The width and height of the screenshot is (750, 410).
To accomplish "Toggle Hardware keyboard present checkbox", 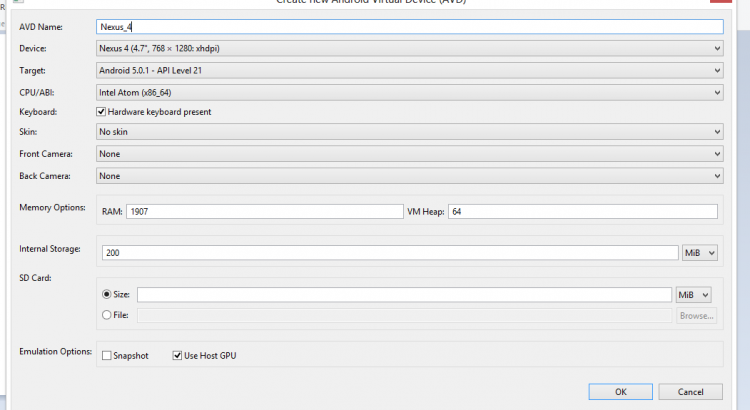I will [x=101, y=112].
